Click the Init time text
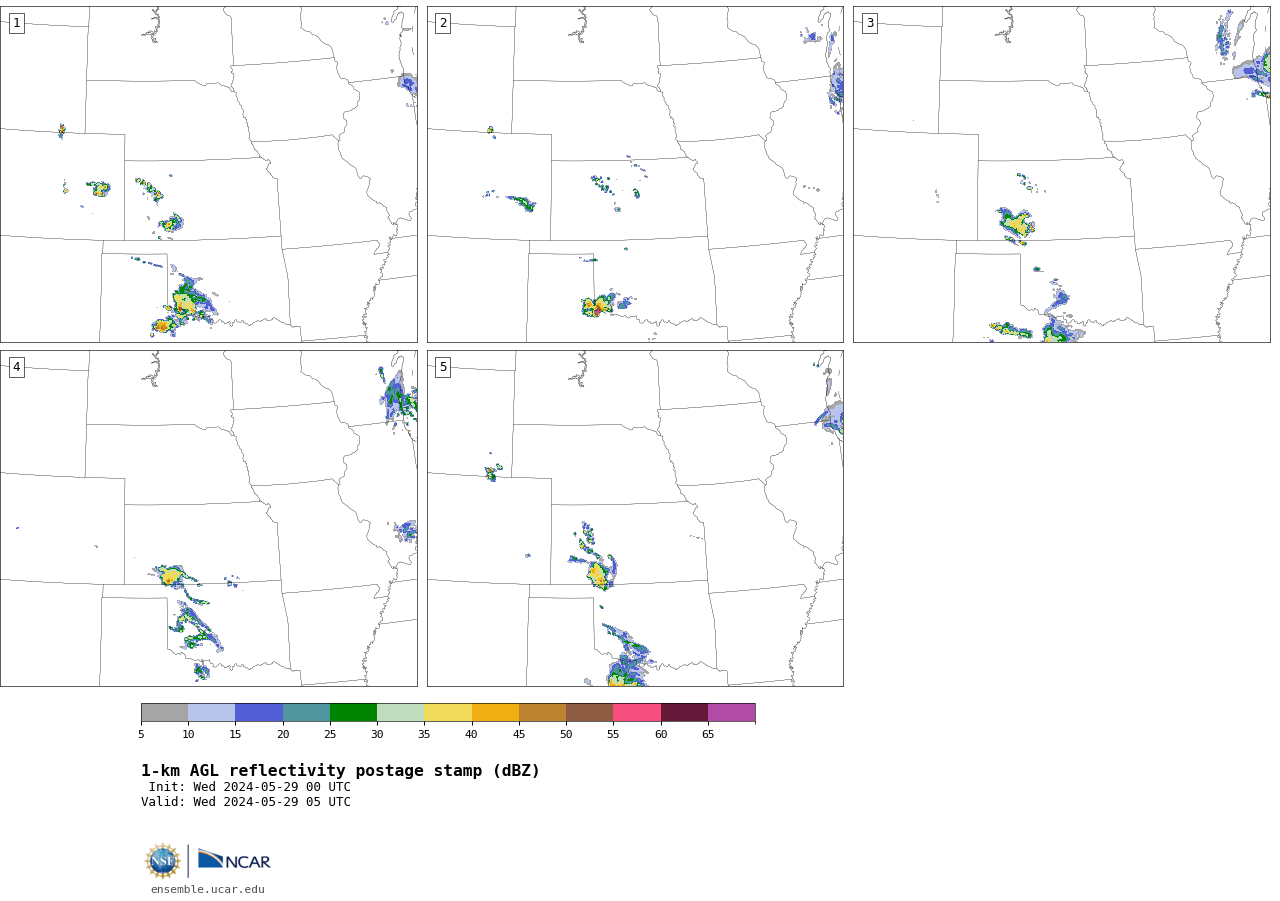This screenshot has height=901, width=1280. (x=250, y=787)
